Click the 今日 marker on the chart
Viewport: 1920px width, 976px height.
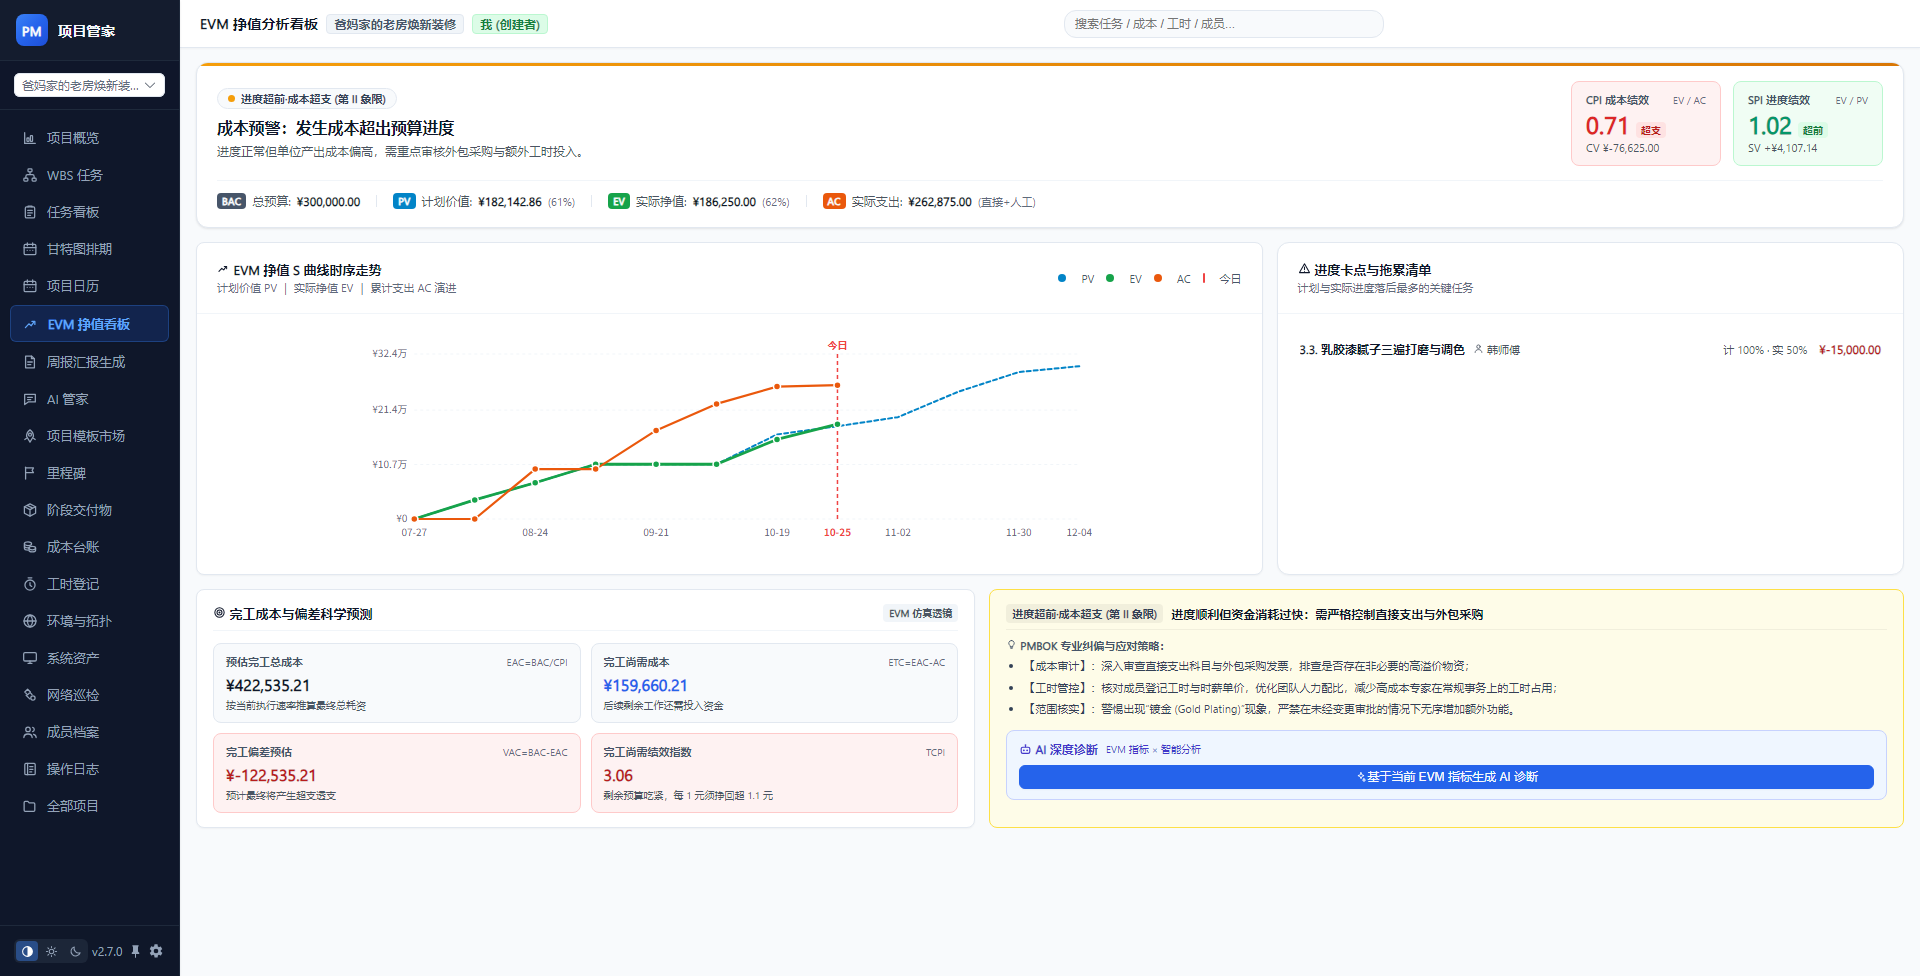click(837, 345)
